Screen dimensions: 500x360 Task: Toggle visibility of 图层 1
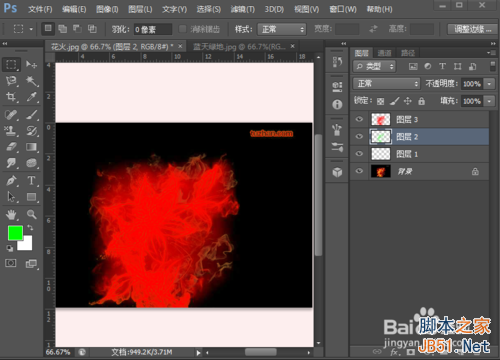tap(359, 154)
